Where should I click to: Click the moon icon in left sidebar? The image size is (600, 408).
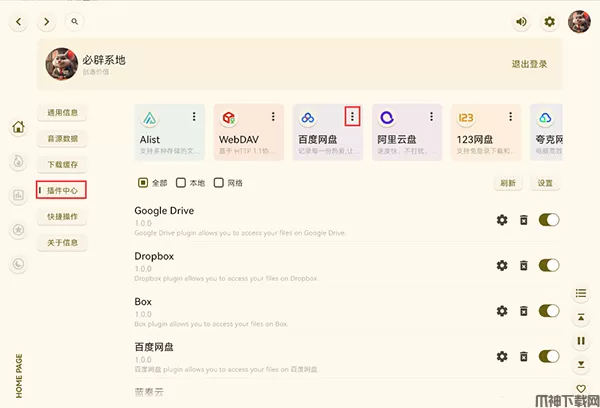point(18,264)
